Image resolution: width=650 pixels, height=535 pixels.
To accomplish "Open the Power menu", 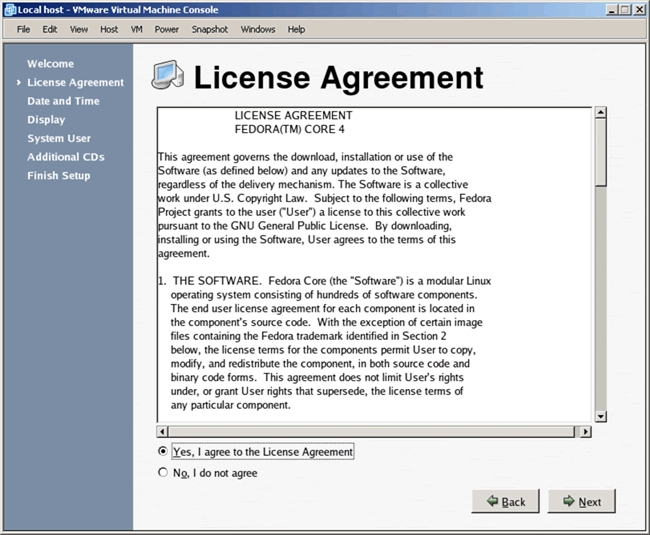I will 167,30.
